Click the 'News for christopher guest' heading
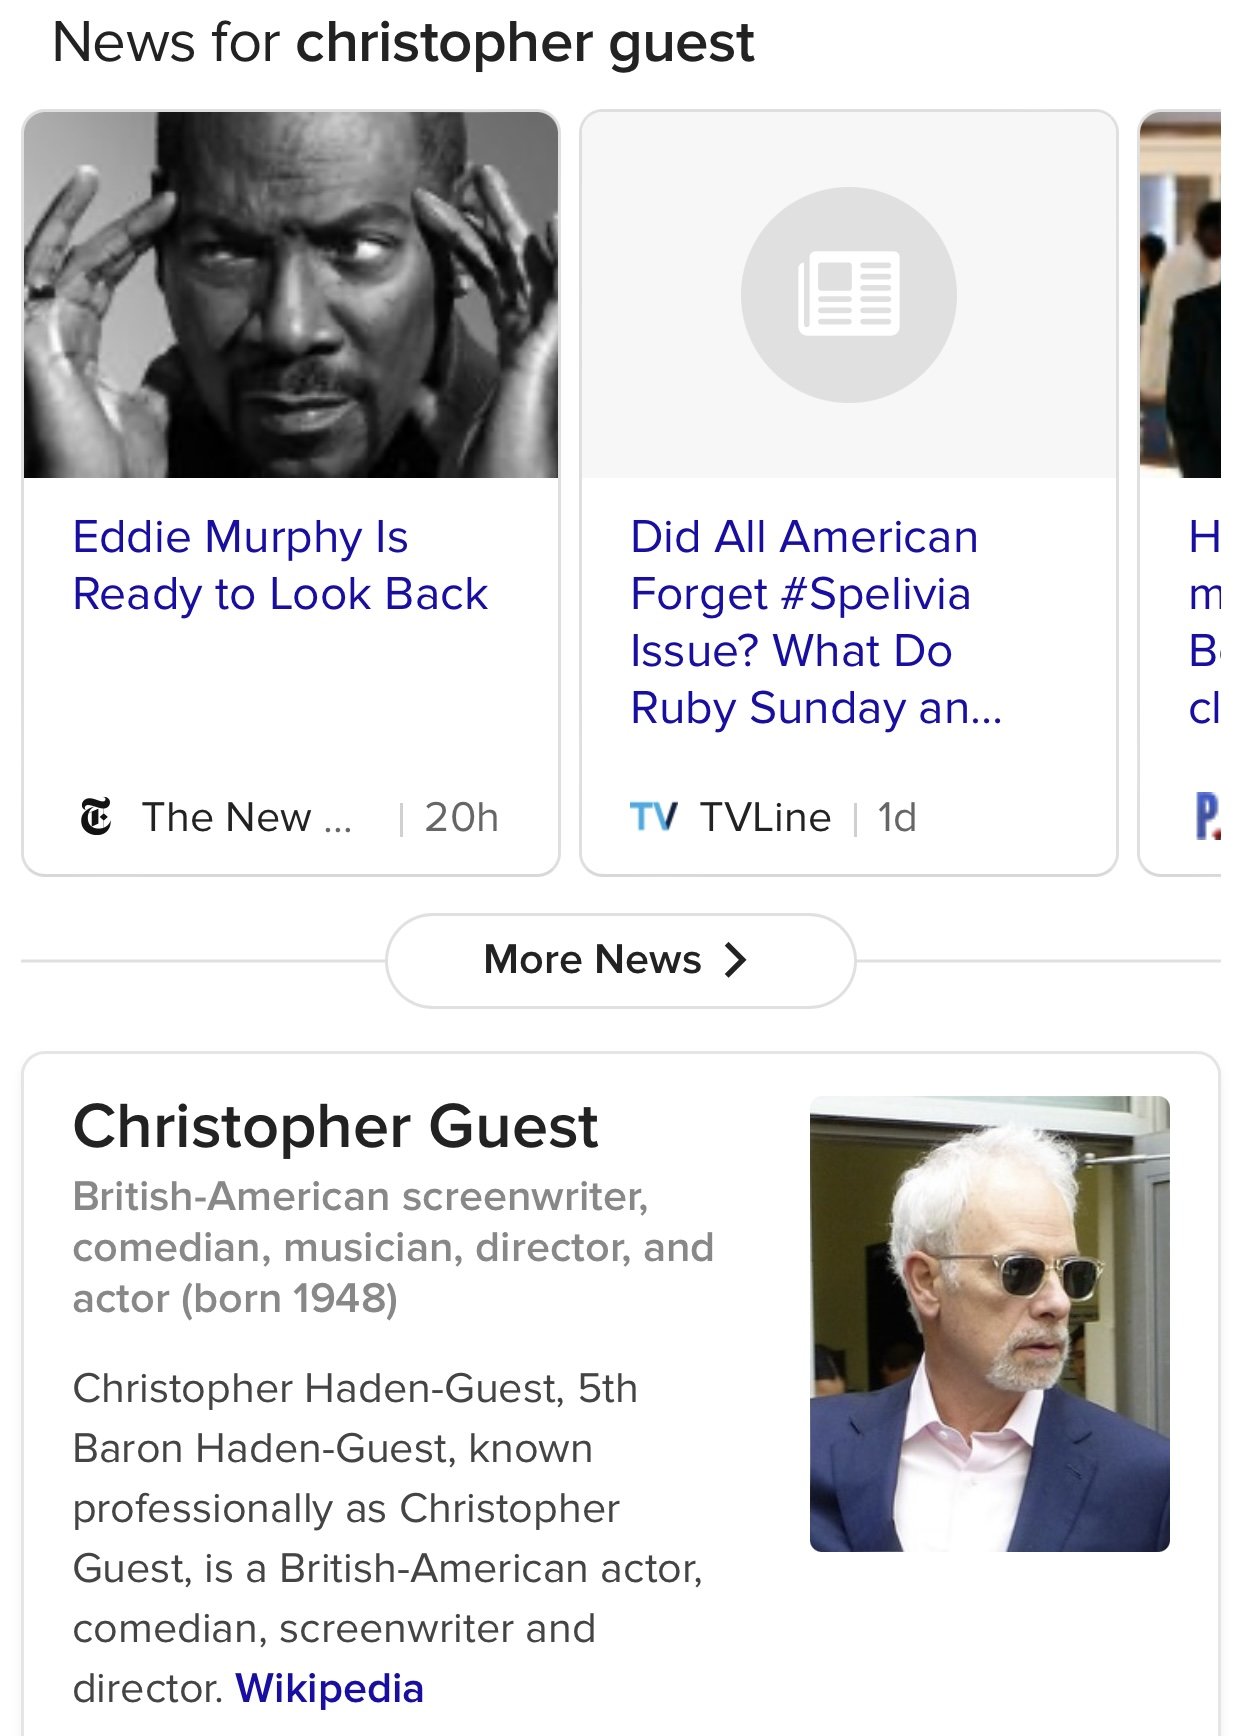This screenshot has width=1242, height=1736. coord(403,42)
